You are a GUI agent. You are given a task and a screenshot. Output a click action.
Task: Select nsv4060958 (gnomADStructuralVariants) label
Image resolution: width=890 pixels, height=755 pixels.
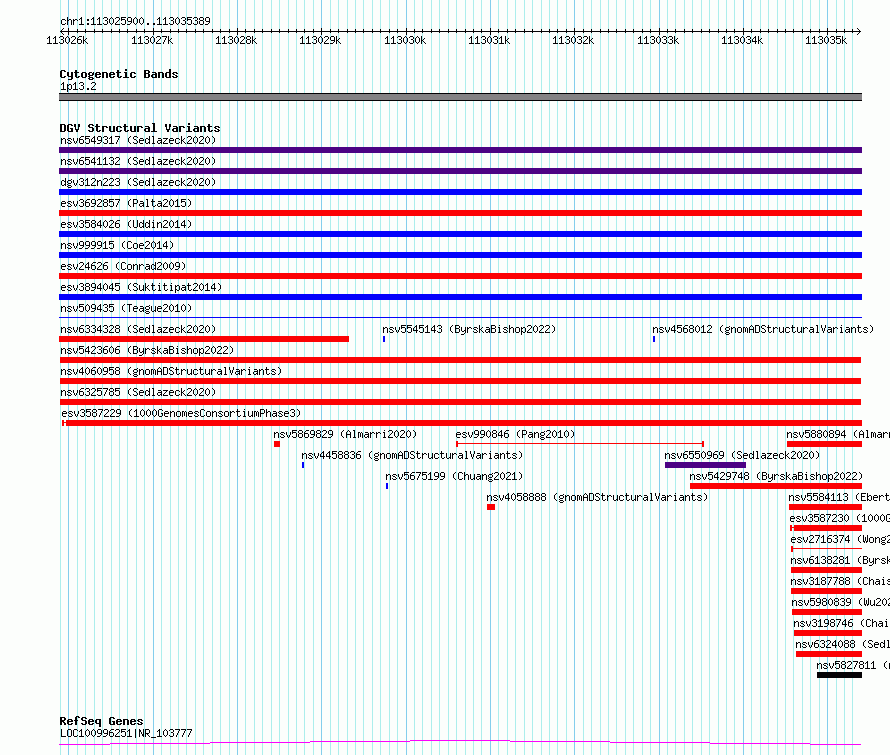(x=171, y=371)
